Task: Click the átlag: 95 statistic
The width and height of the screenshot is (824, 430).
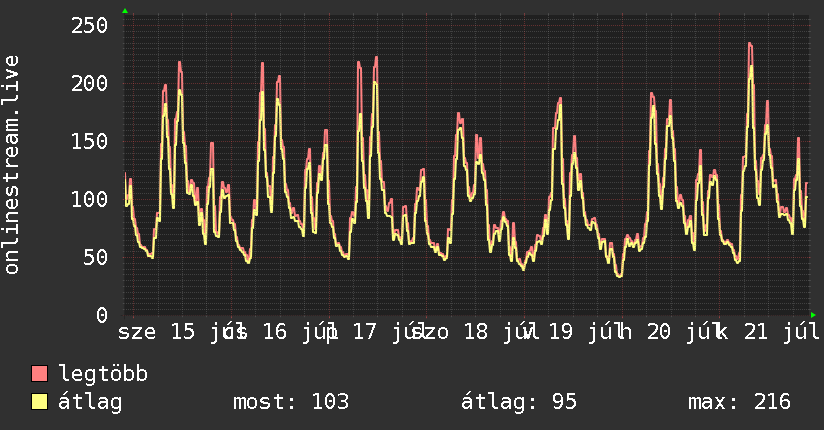Action: [x=519, y=402]
